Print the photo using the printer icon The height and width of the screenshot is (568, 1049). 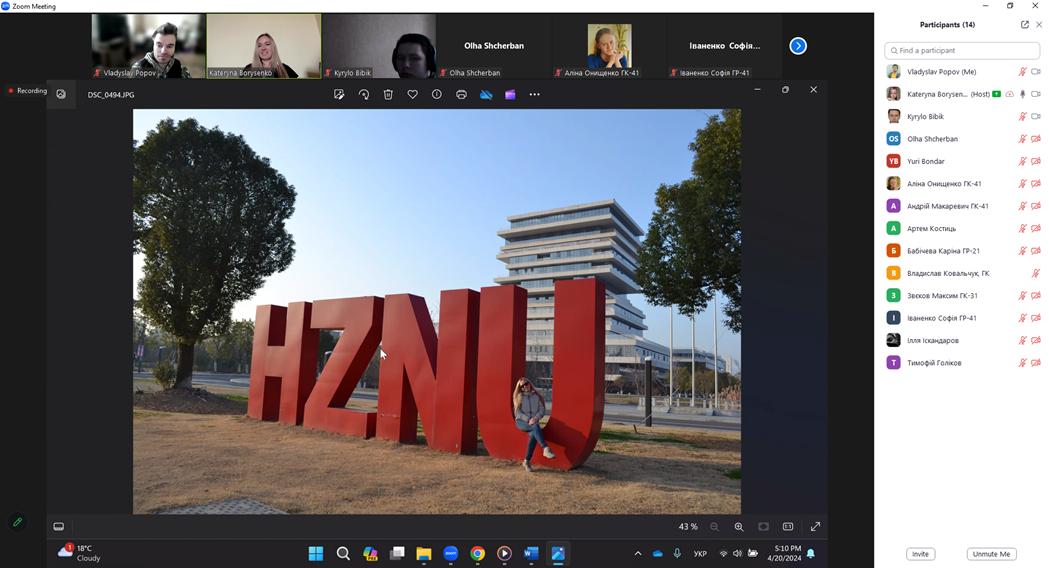(461, 94)
